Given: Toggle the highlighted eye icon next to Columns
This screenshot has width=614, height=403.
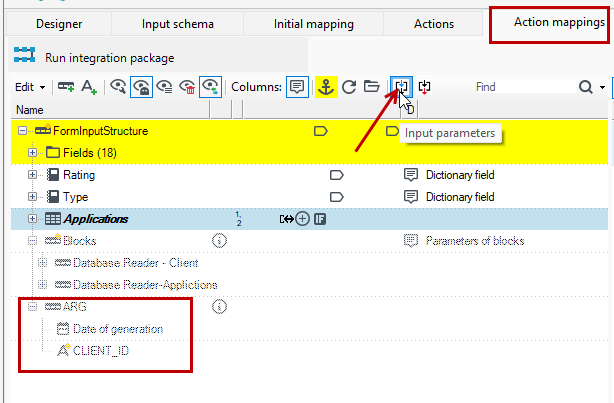Looking at the screenshot, I should click(x=211, y=87).
